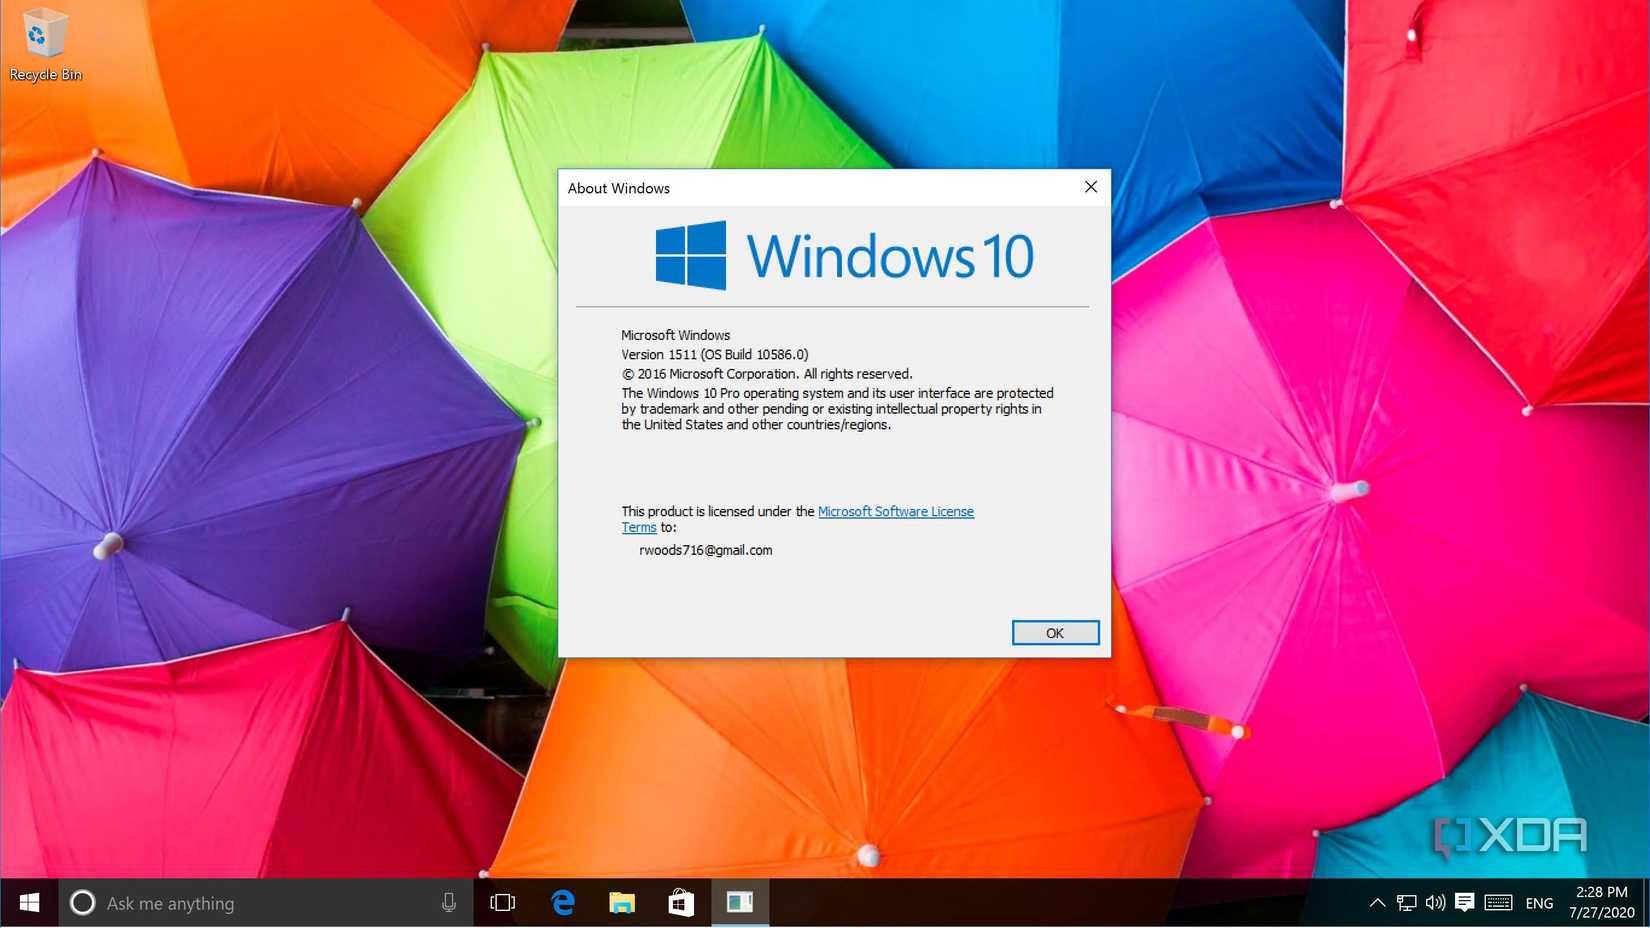The height and width of the screenshot is (928, 1650).
Task: Switch the ENG input language indicator
Action: pyautogui.click(x=1539, y=903)
